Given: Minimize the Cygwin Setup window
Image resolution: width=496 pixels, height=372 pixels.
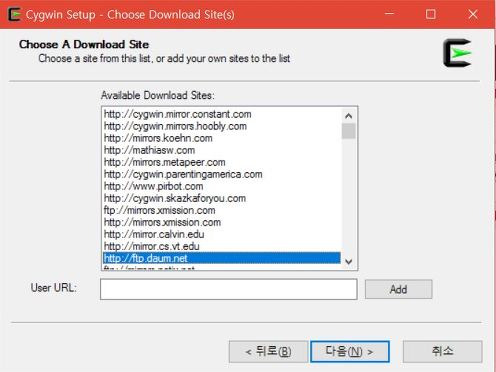Looking at the screenshot, I should [389, 14].
